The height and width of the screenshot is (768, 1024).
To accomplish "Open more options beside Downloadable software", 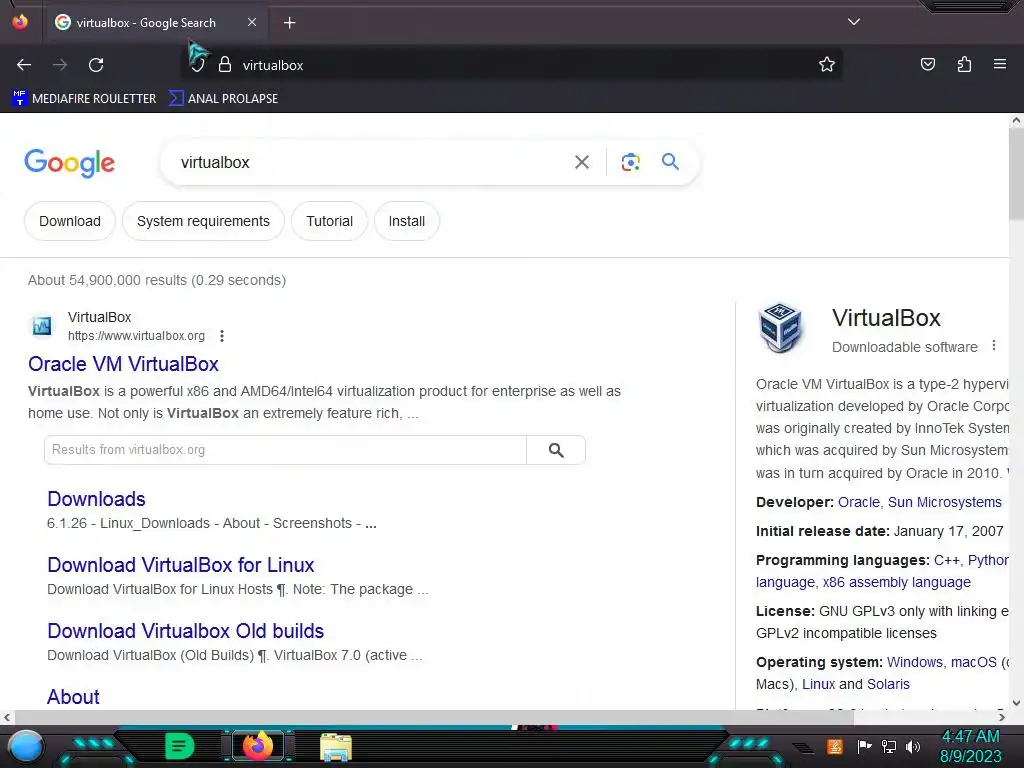I will pos(994,345).
